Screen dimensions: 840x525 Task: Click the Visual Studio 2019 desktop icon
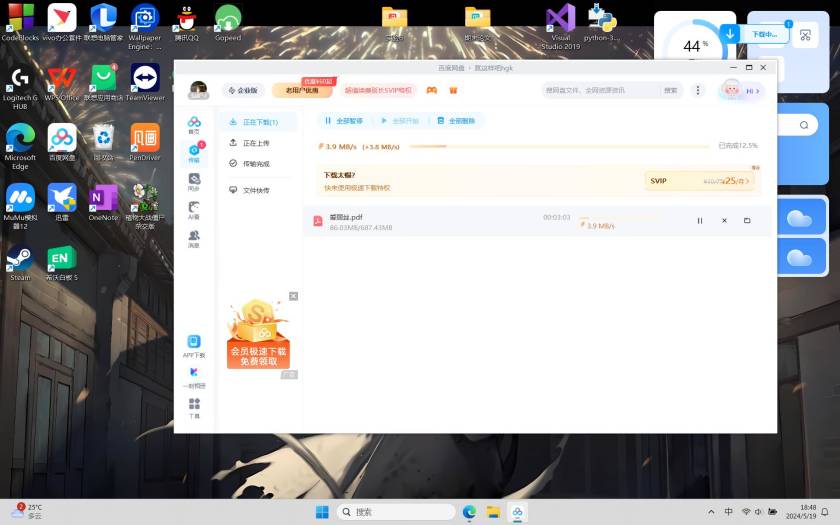560,26
